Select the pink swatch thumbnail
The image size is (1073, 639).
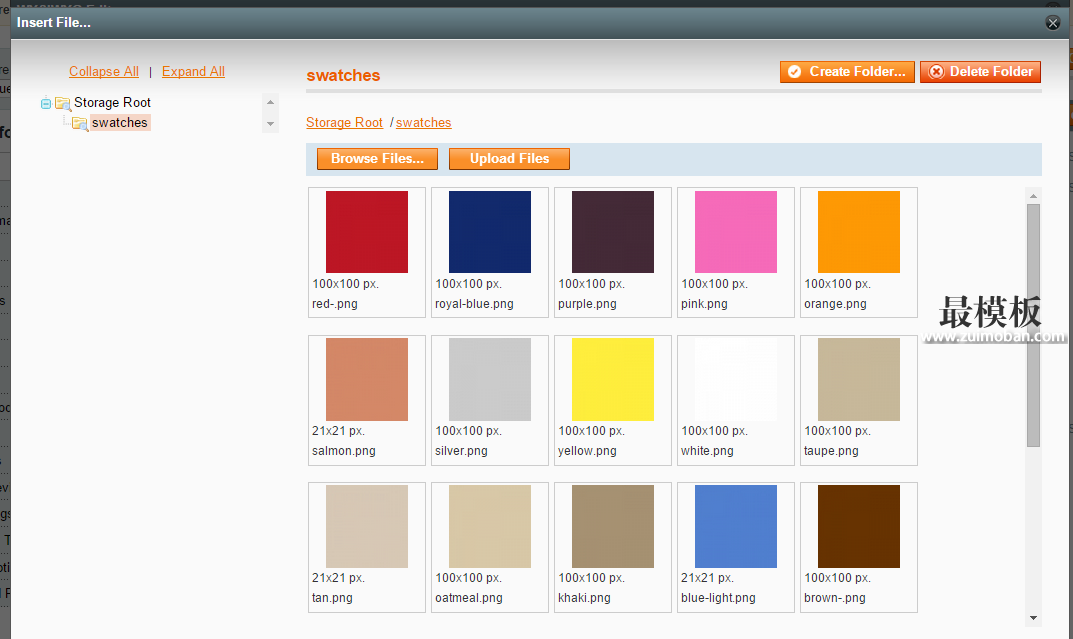[x=736, y=232]
